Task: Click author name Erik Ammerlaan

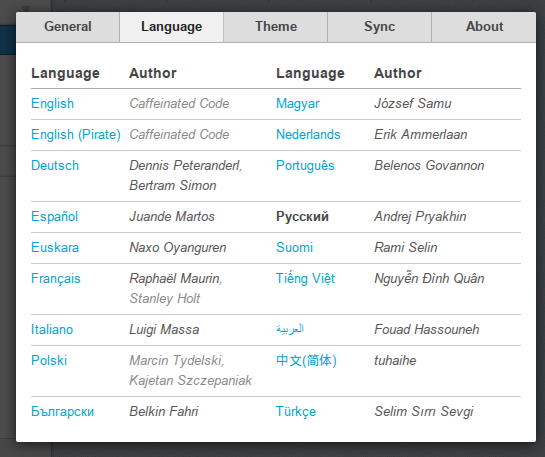Action: click(421, 134)
